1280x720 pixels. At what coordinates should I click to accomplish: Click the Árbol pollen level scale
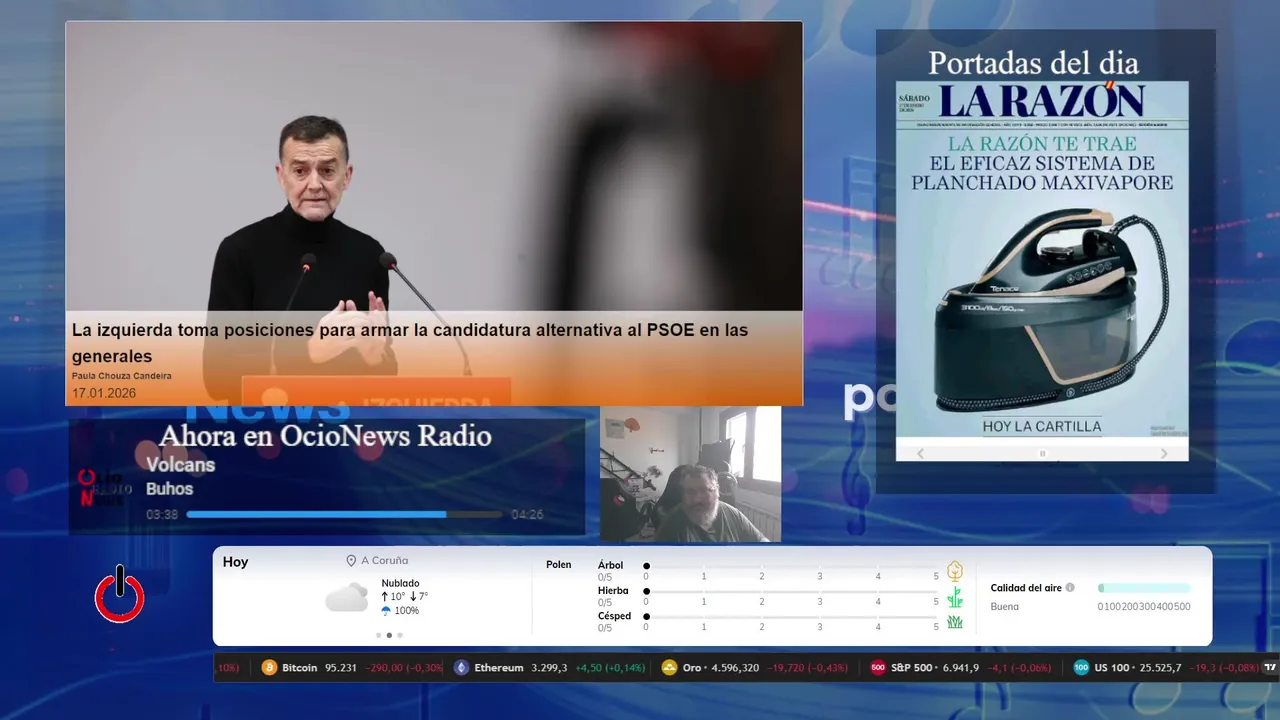pyautogui.click(x=791, y=571)
